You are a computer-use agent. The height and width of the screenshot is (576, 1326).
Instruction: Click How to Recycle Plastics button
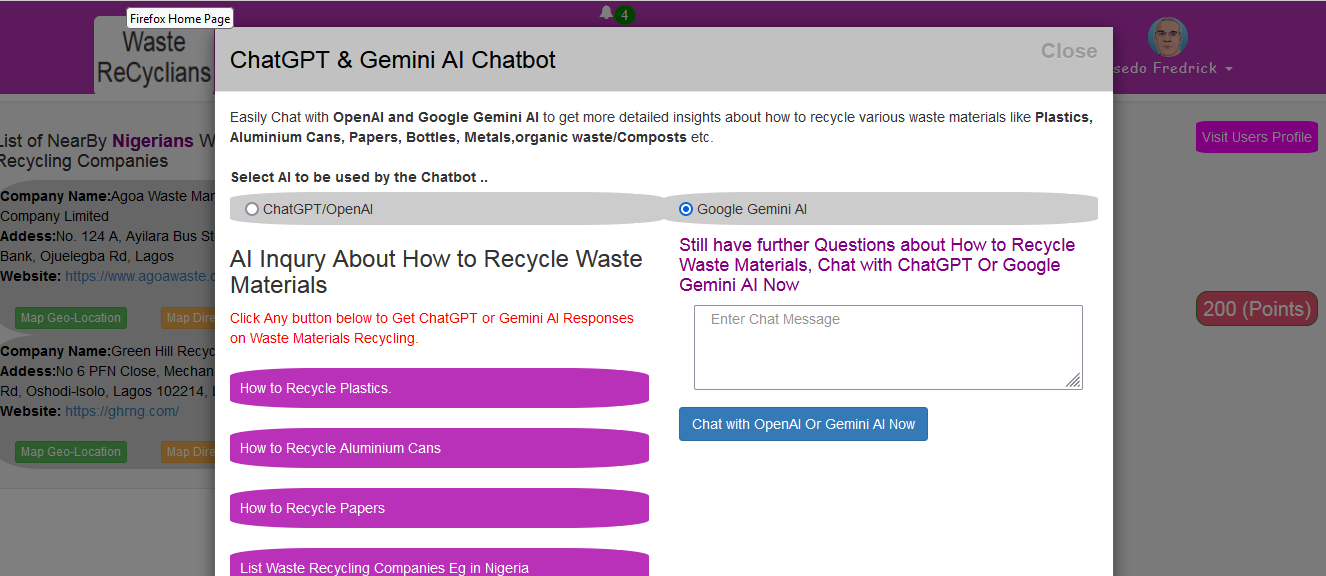click(x=439, y=388)
